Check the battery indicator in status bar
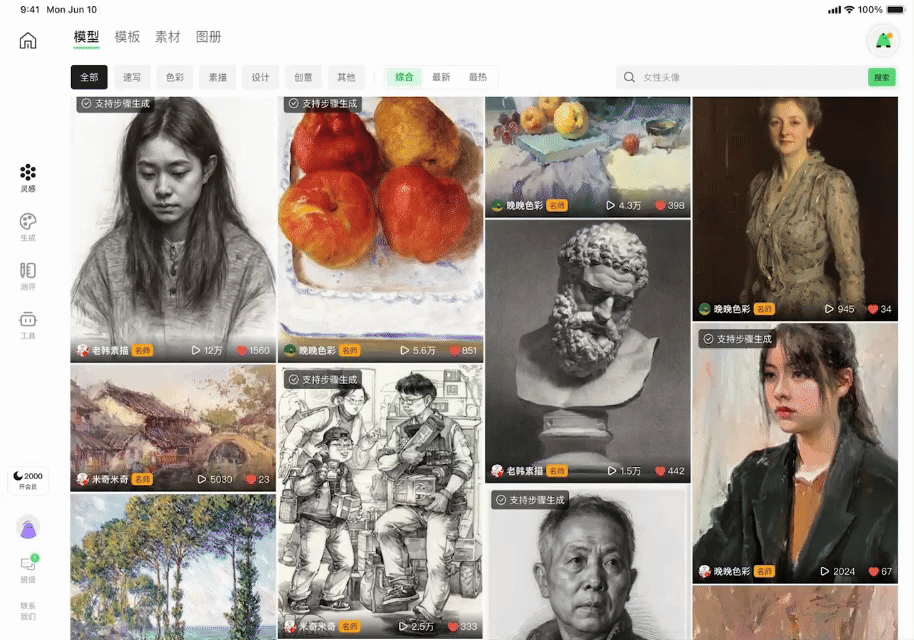 895,9
